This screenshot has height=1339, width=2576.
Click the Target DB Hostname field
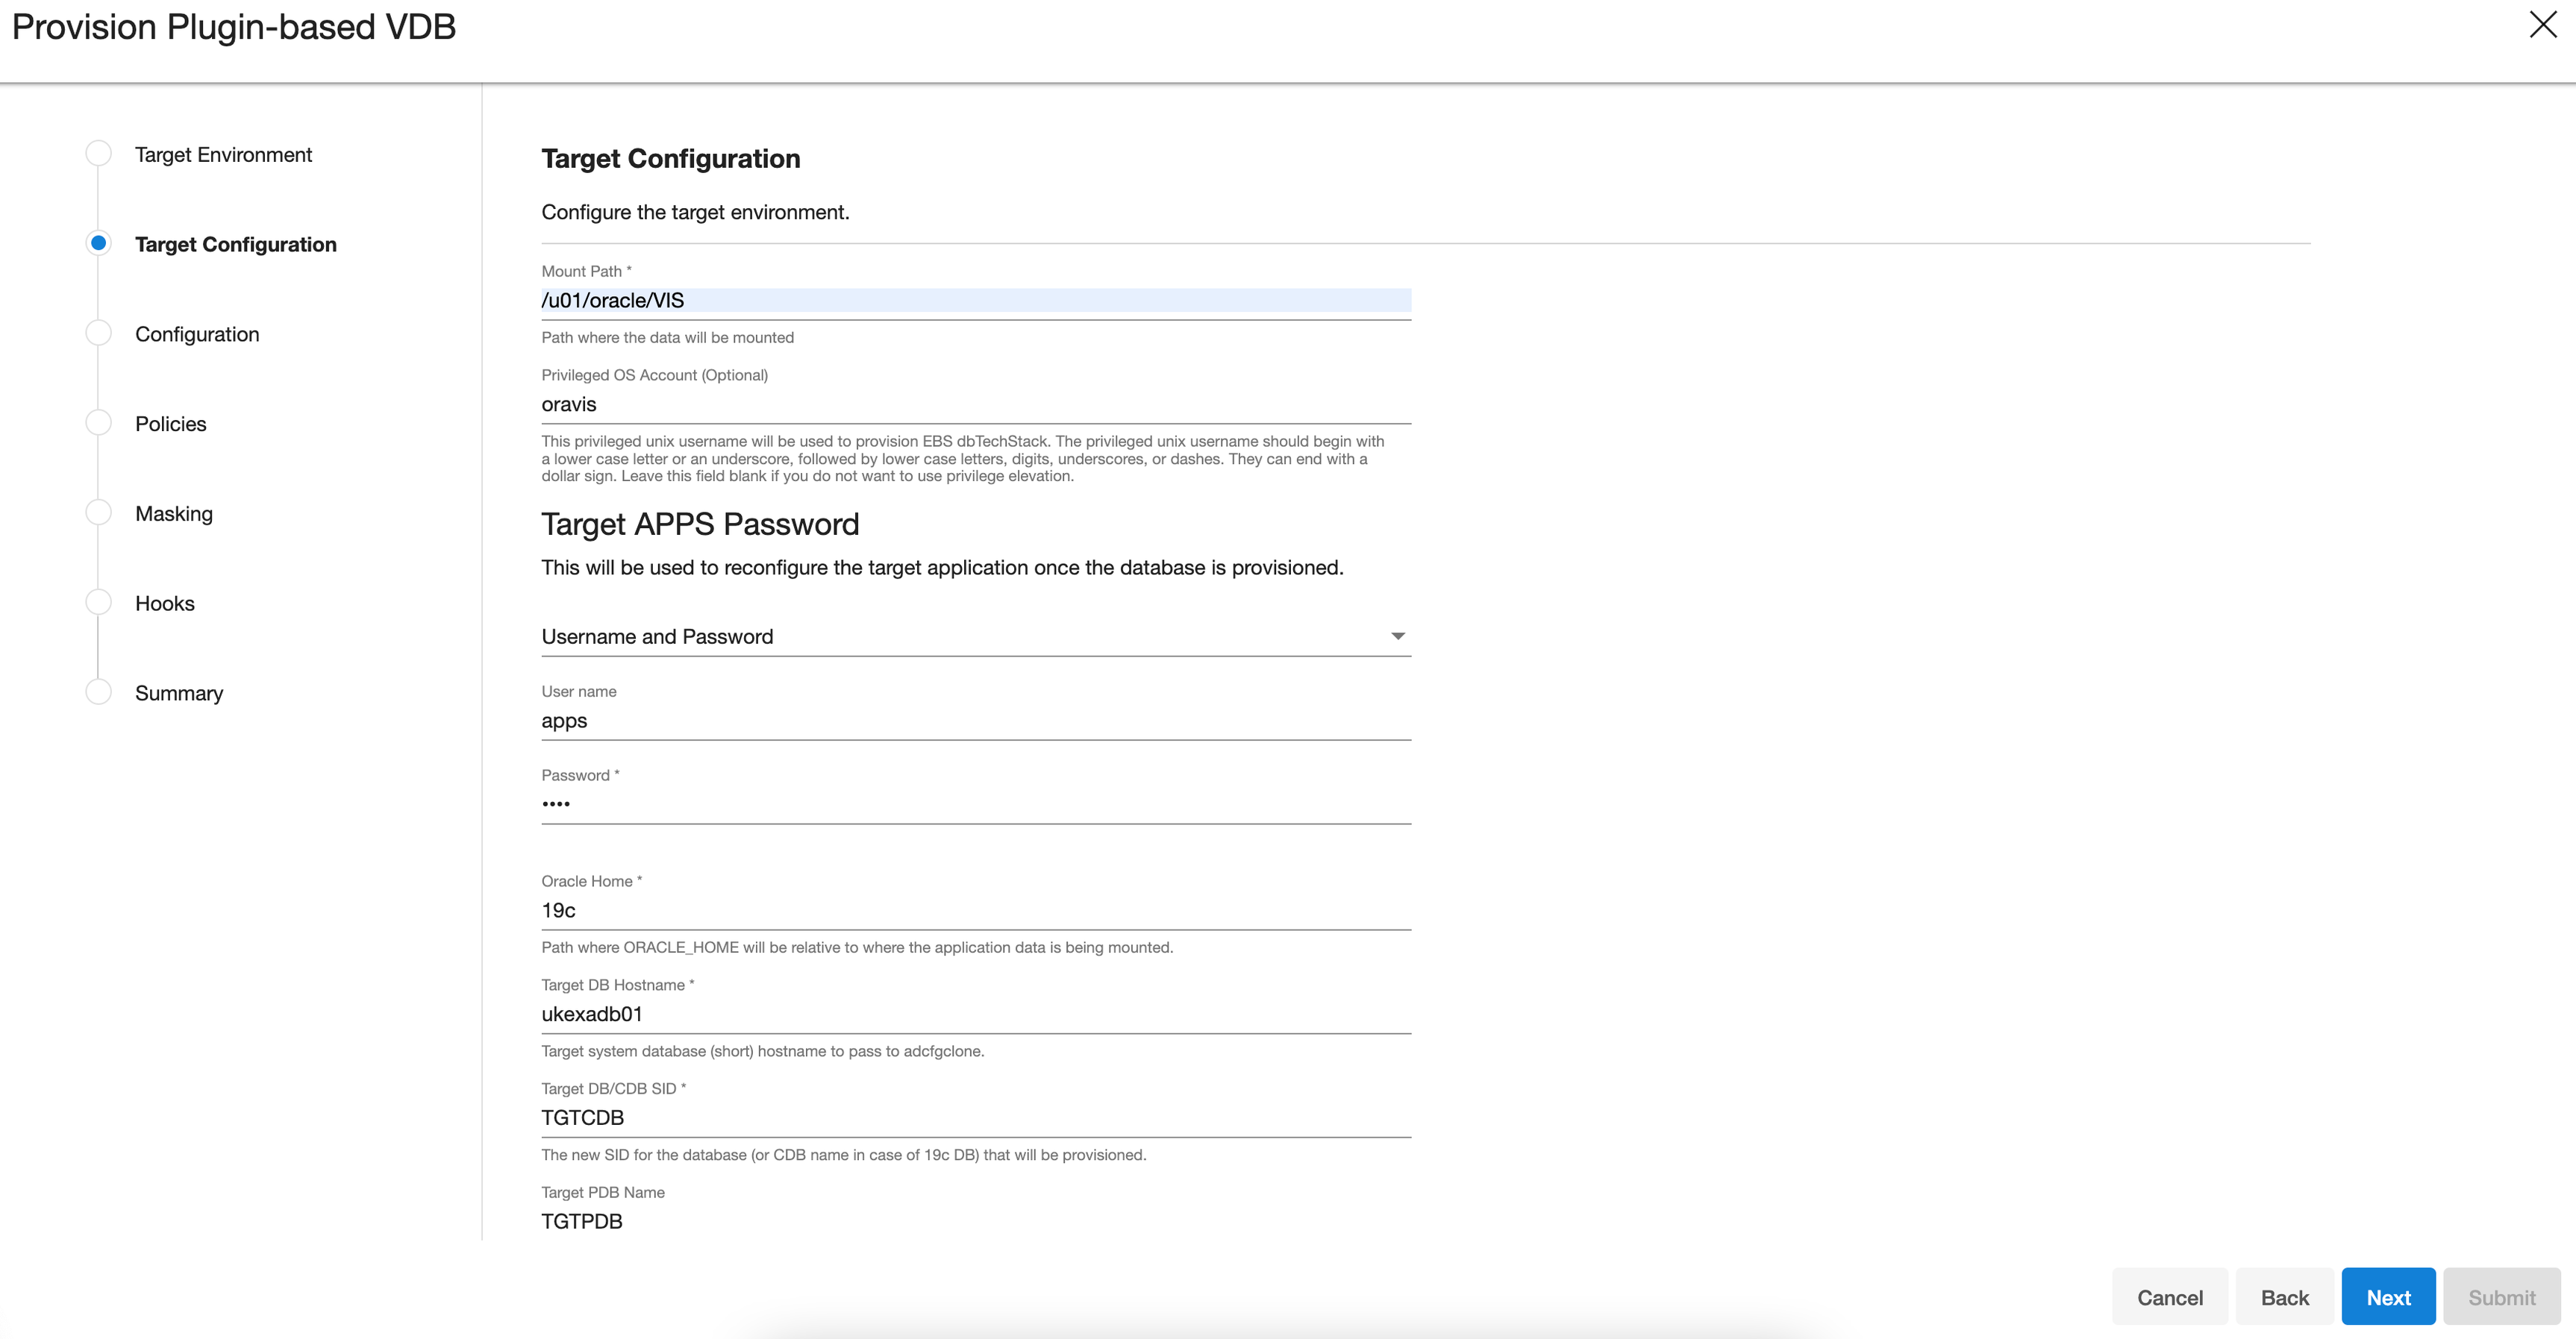click(975, 1014)
